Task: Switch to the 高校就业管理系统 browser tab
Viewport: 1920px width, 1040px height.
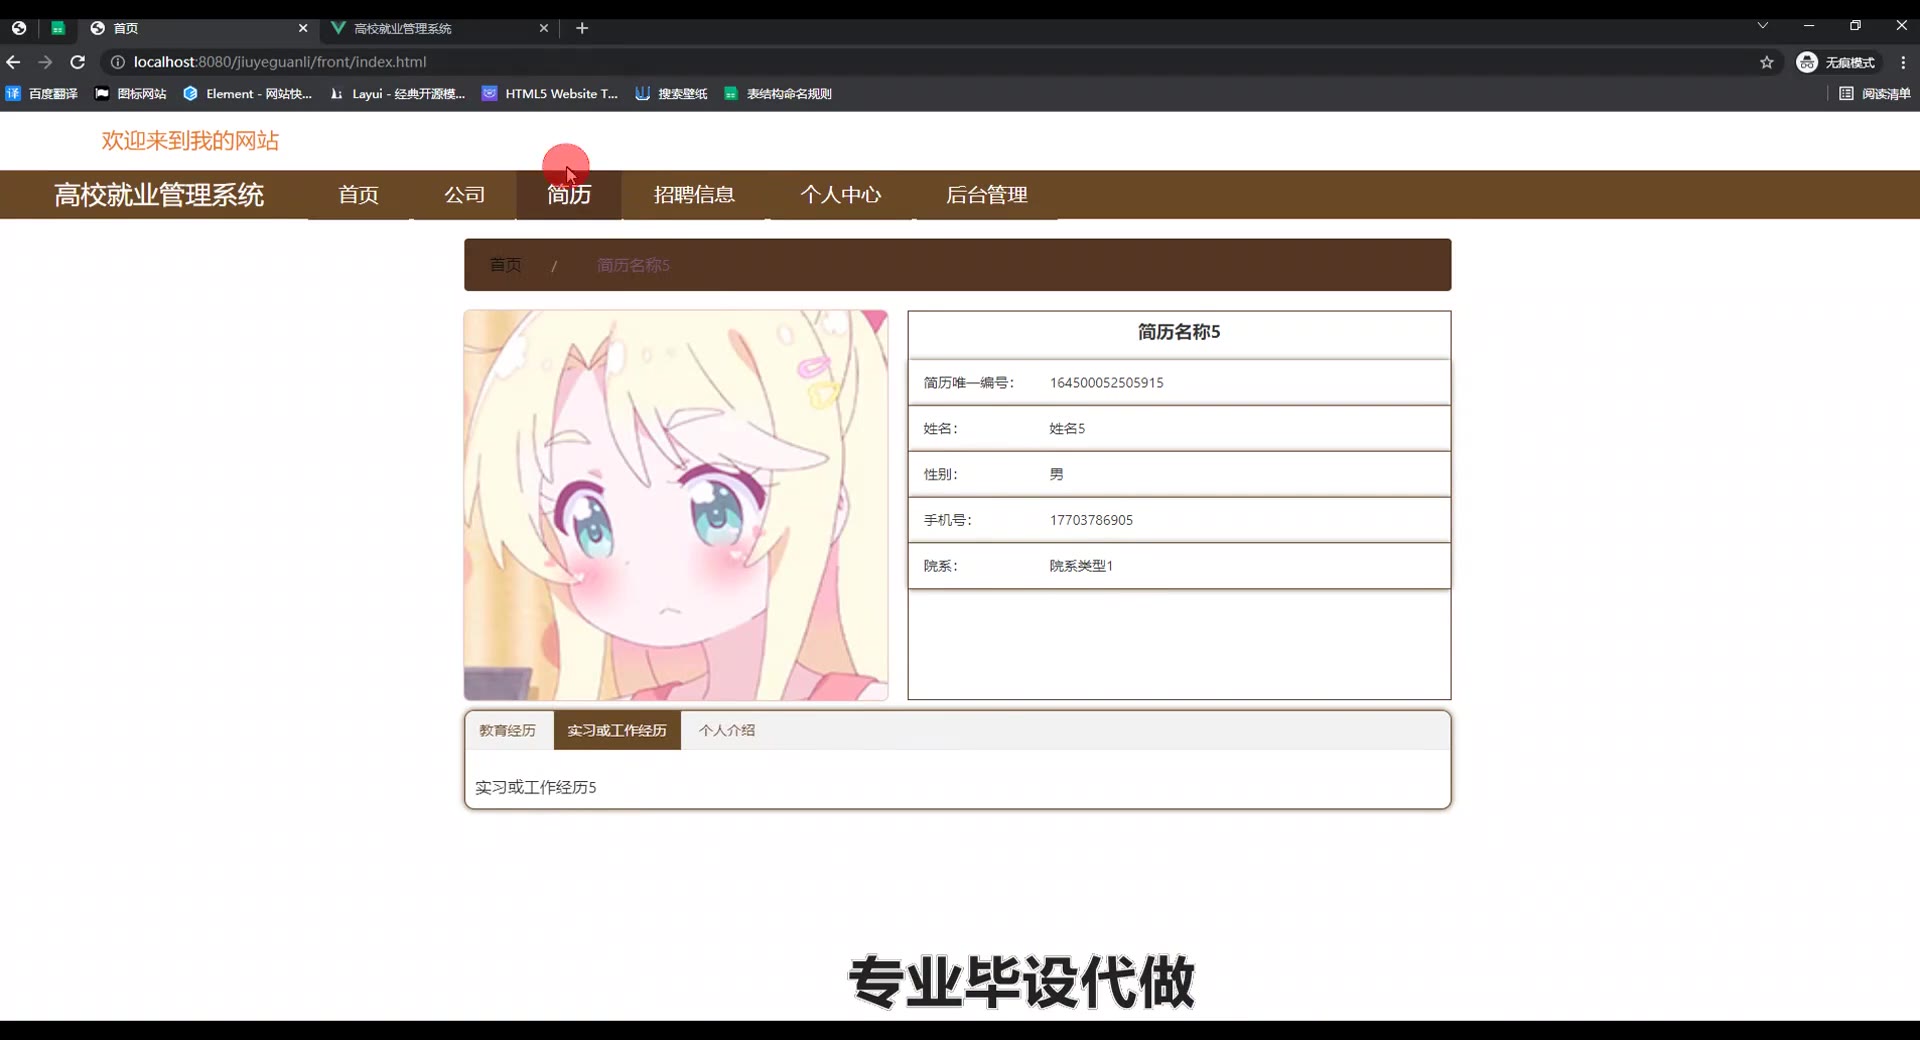Action: pos(441,28)
